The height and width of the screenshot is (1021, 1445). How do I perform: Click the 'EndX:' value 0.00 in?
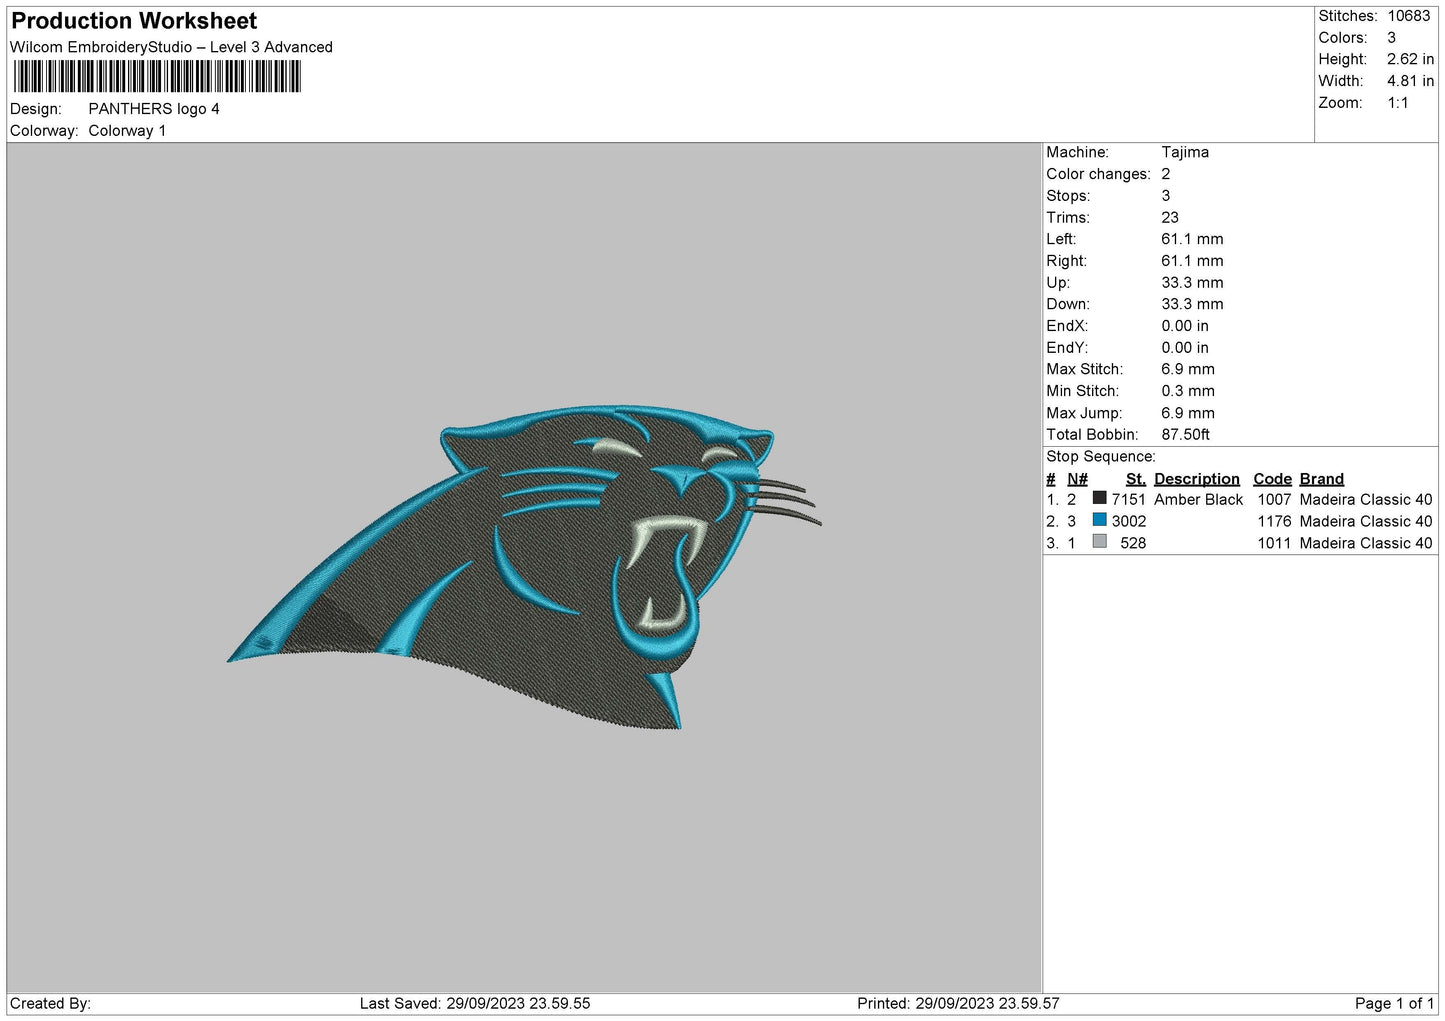pos(1185,326)
